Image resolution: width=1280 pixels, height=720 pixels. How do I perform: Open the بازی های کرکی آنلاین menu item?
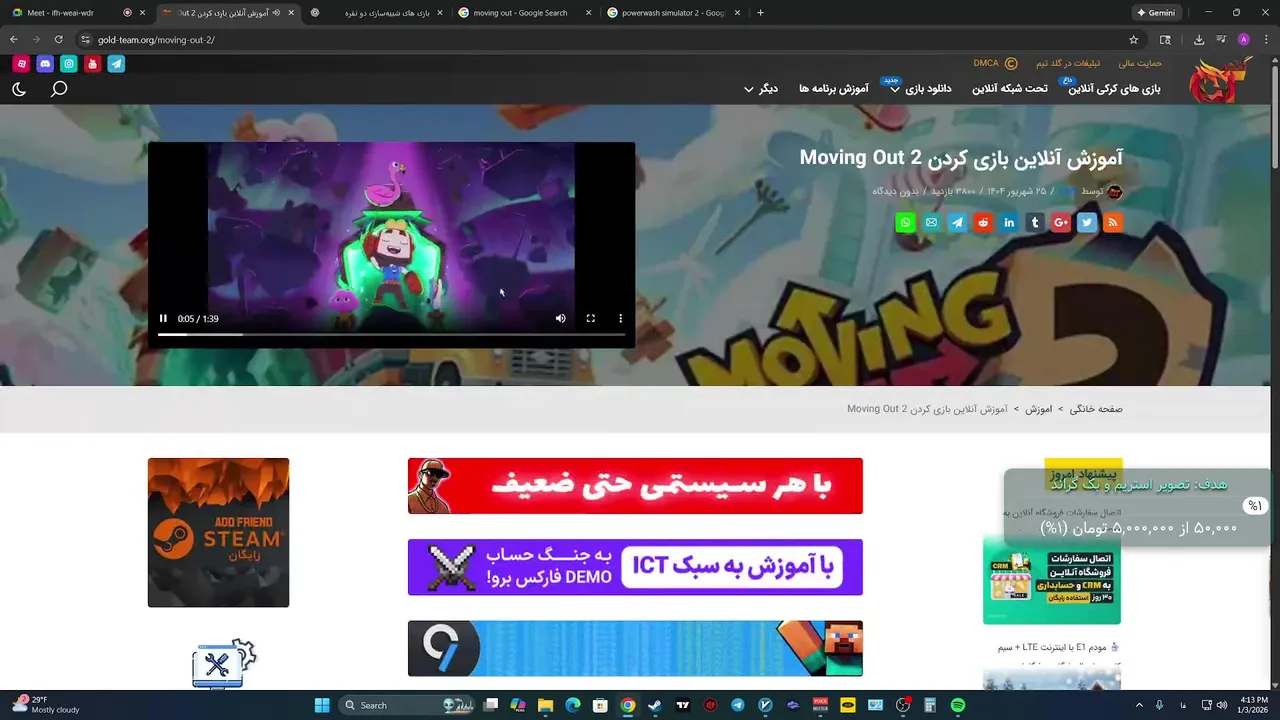(x=1114, y=89)
